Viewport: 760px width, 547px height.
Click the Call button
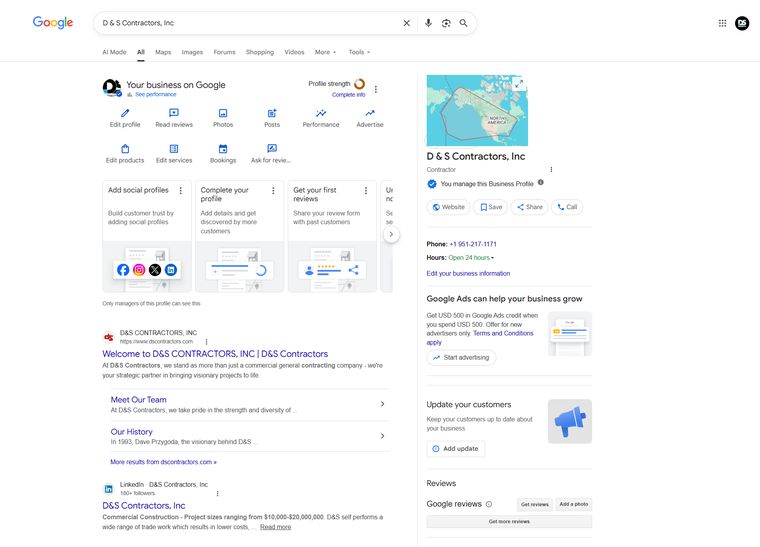567,207
